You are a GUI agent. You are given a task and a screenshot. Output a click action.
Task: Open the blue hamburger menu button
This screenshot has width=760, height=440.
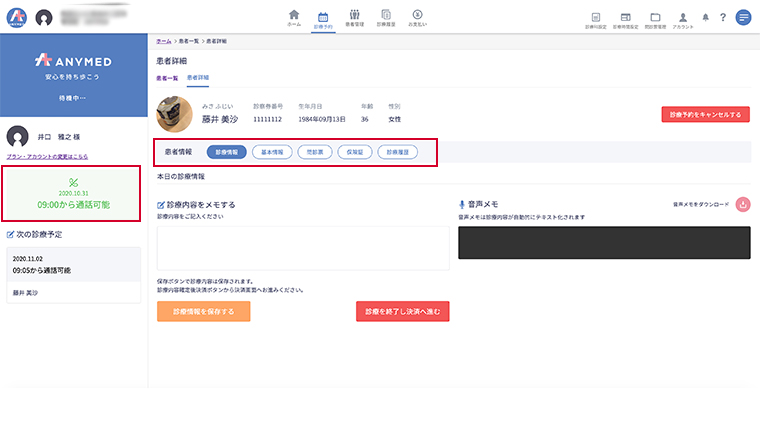pyautogui.click(x=743, y=18)
